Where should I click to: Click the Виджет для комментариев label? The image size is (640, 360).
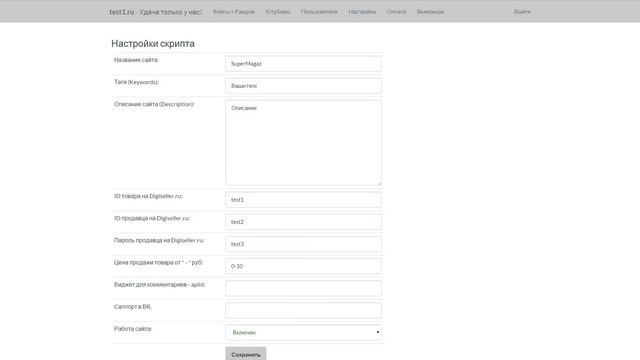point(160,284)
